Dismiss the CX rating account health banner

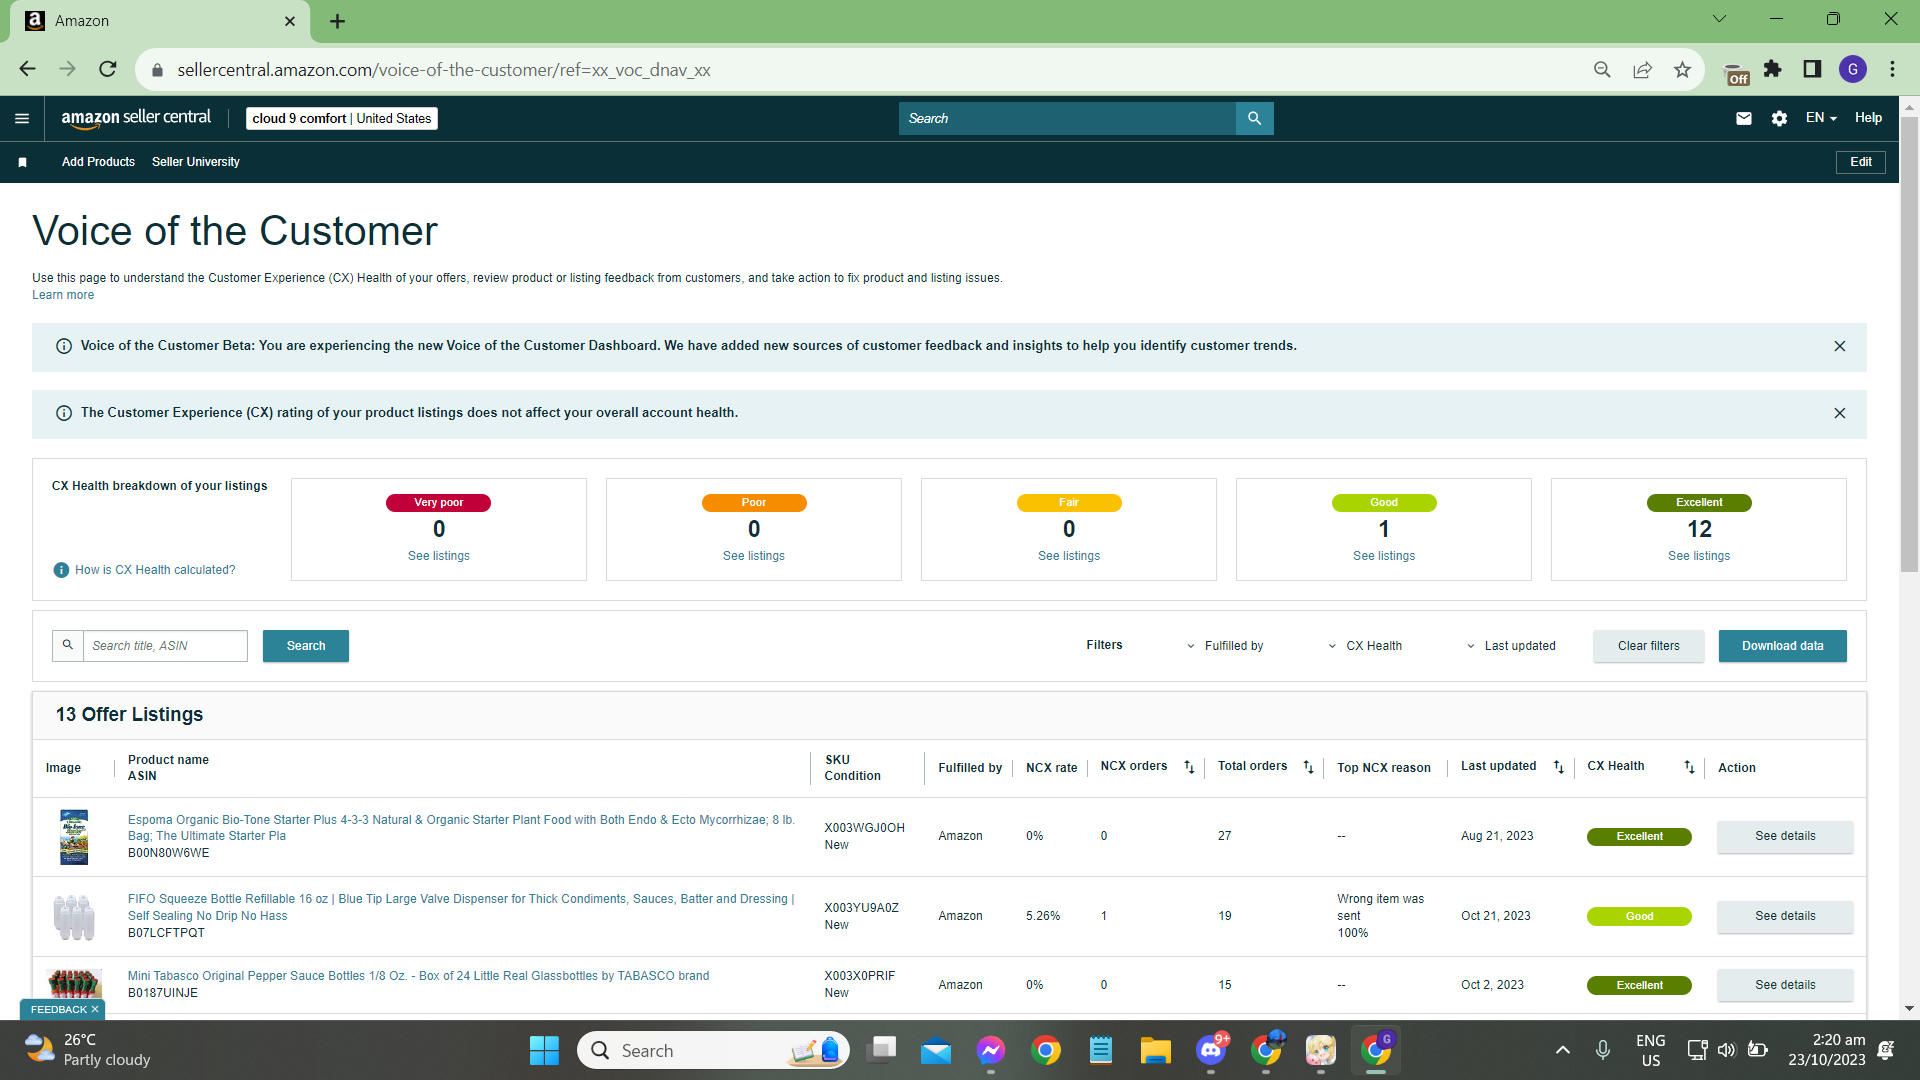[x=1840, y=413]
